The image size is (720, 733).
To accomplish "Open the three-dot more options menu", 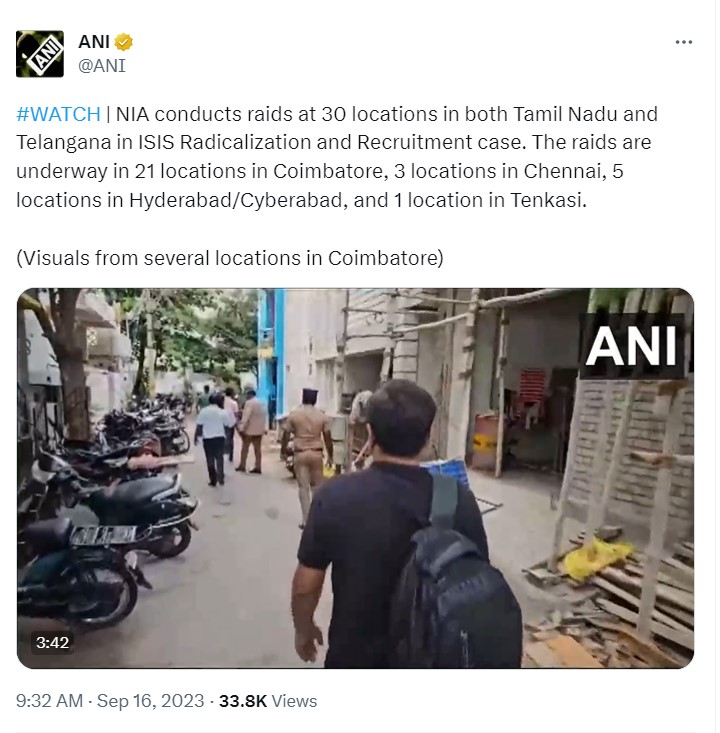I will [x=684, y=42].
